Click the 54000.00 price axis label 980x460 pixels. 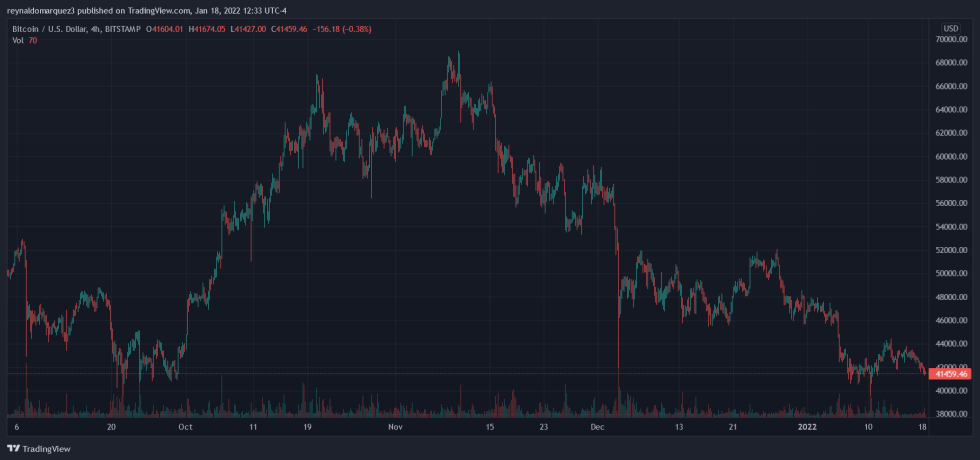point(950,227)
